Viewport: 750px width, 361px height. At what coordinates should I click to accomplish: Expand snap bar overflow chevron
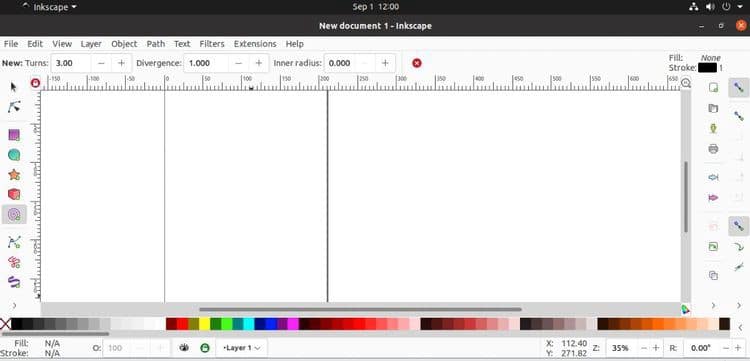click(x=740, y=305)
